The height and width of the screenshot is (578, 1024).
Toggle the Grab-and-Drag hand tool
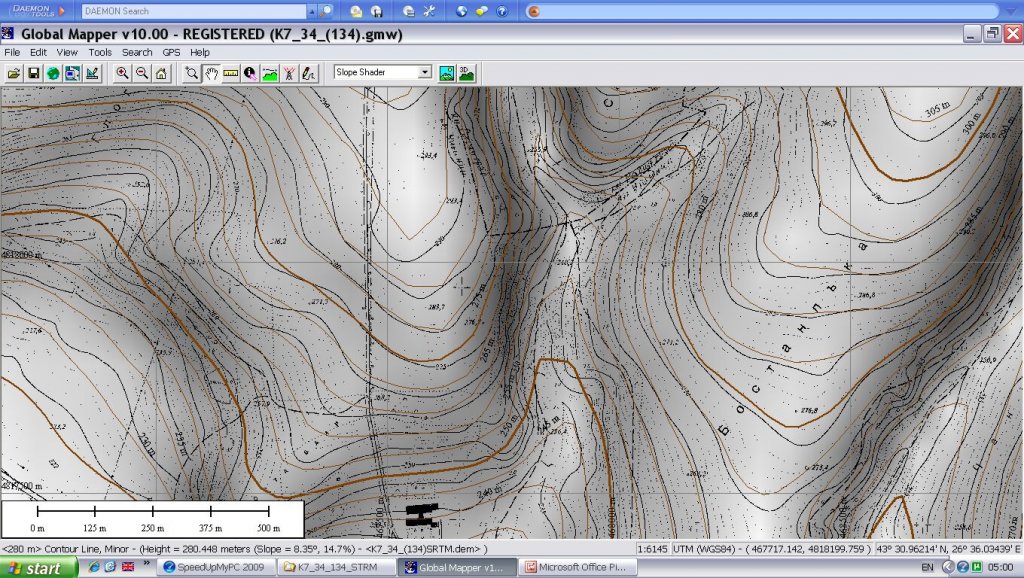coord(211,73)
